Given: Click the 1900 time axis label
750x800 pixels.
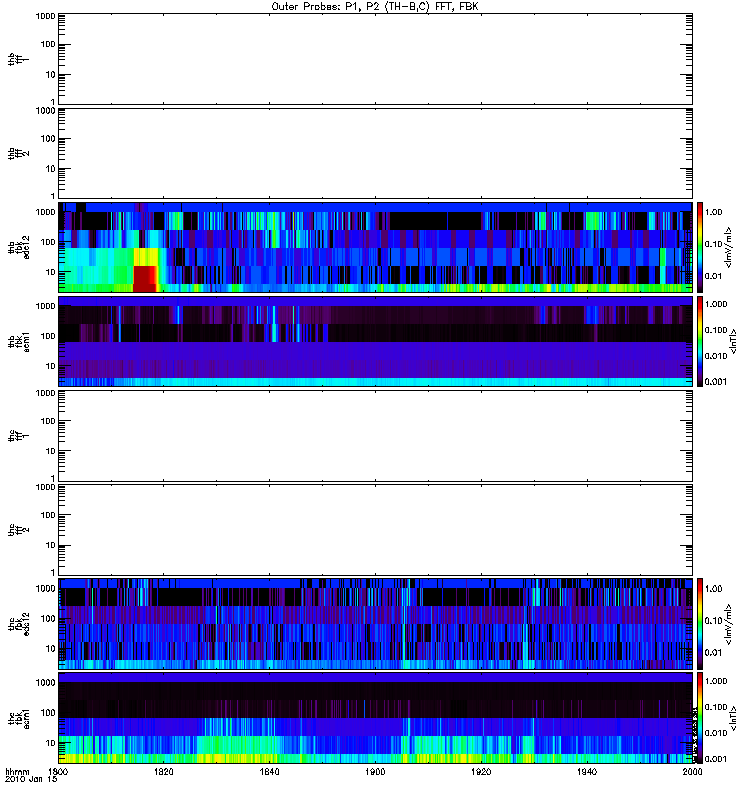Looking at the screenshot, I should click(x=376, y=772).
